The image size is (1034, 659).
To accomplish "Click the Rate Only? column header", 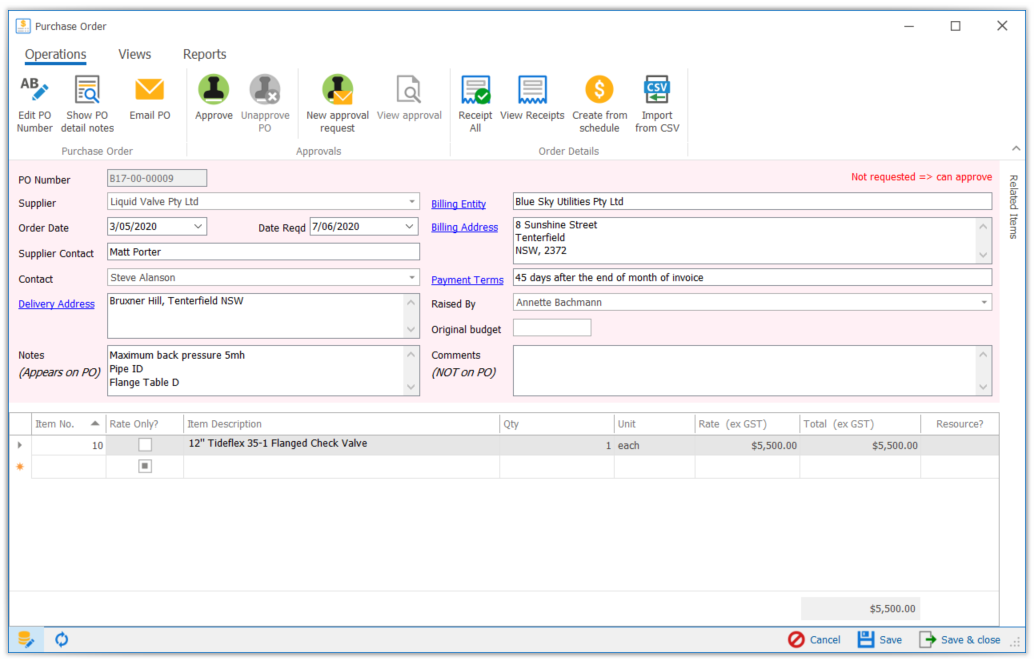I will (144, 424).
